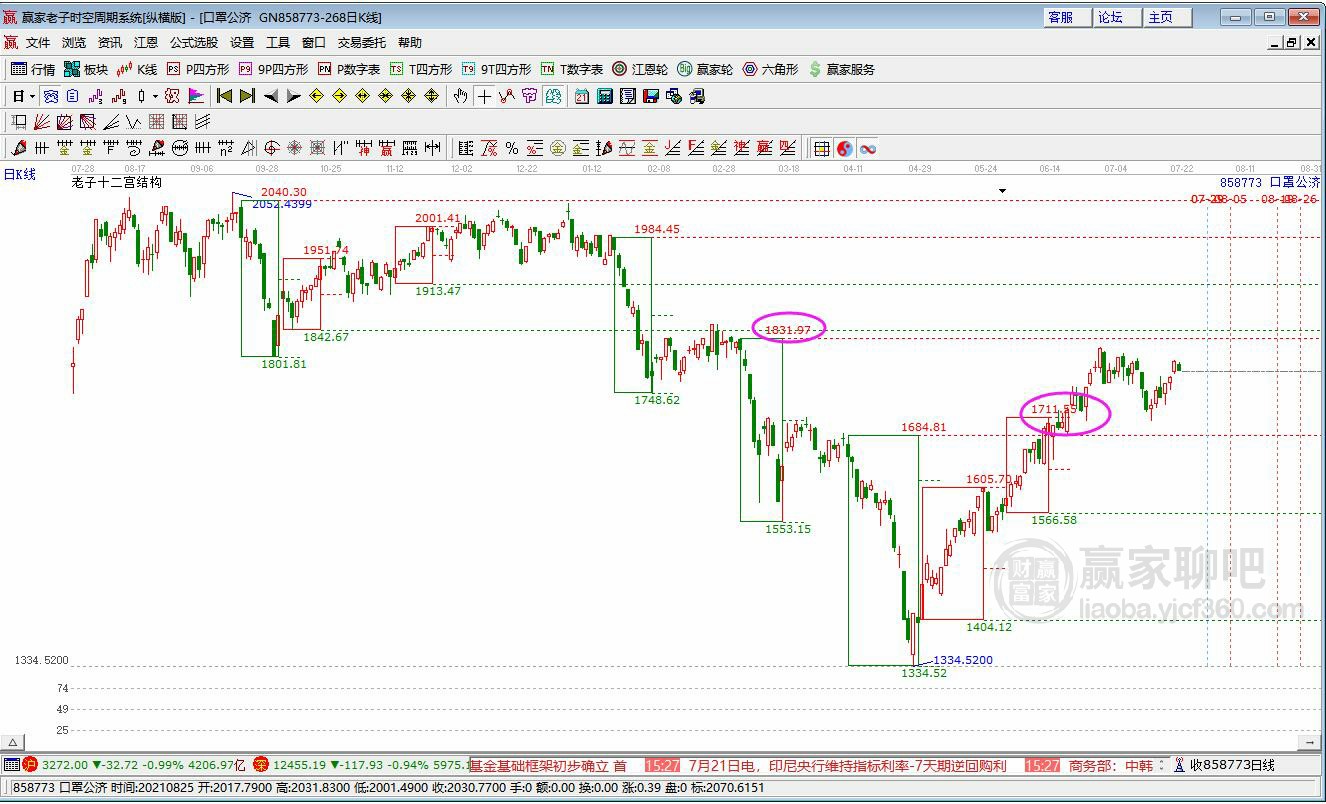Open the 工具 menu
This screenshot has height=804, width=1326.
[278, 42]
